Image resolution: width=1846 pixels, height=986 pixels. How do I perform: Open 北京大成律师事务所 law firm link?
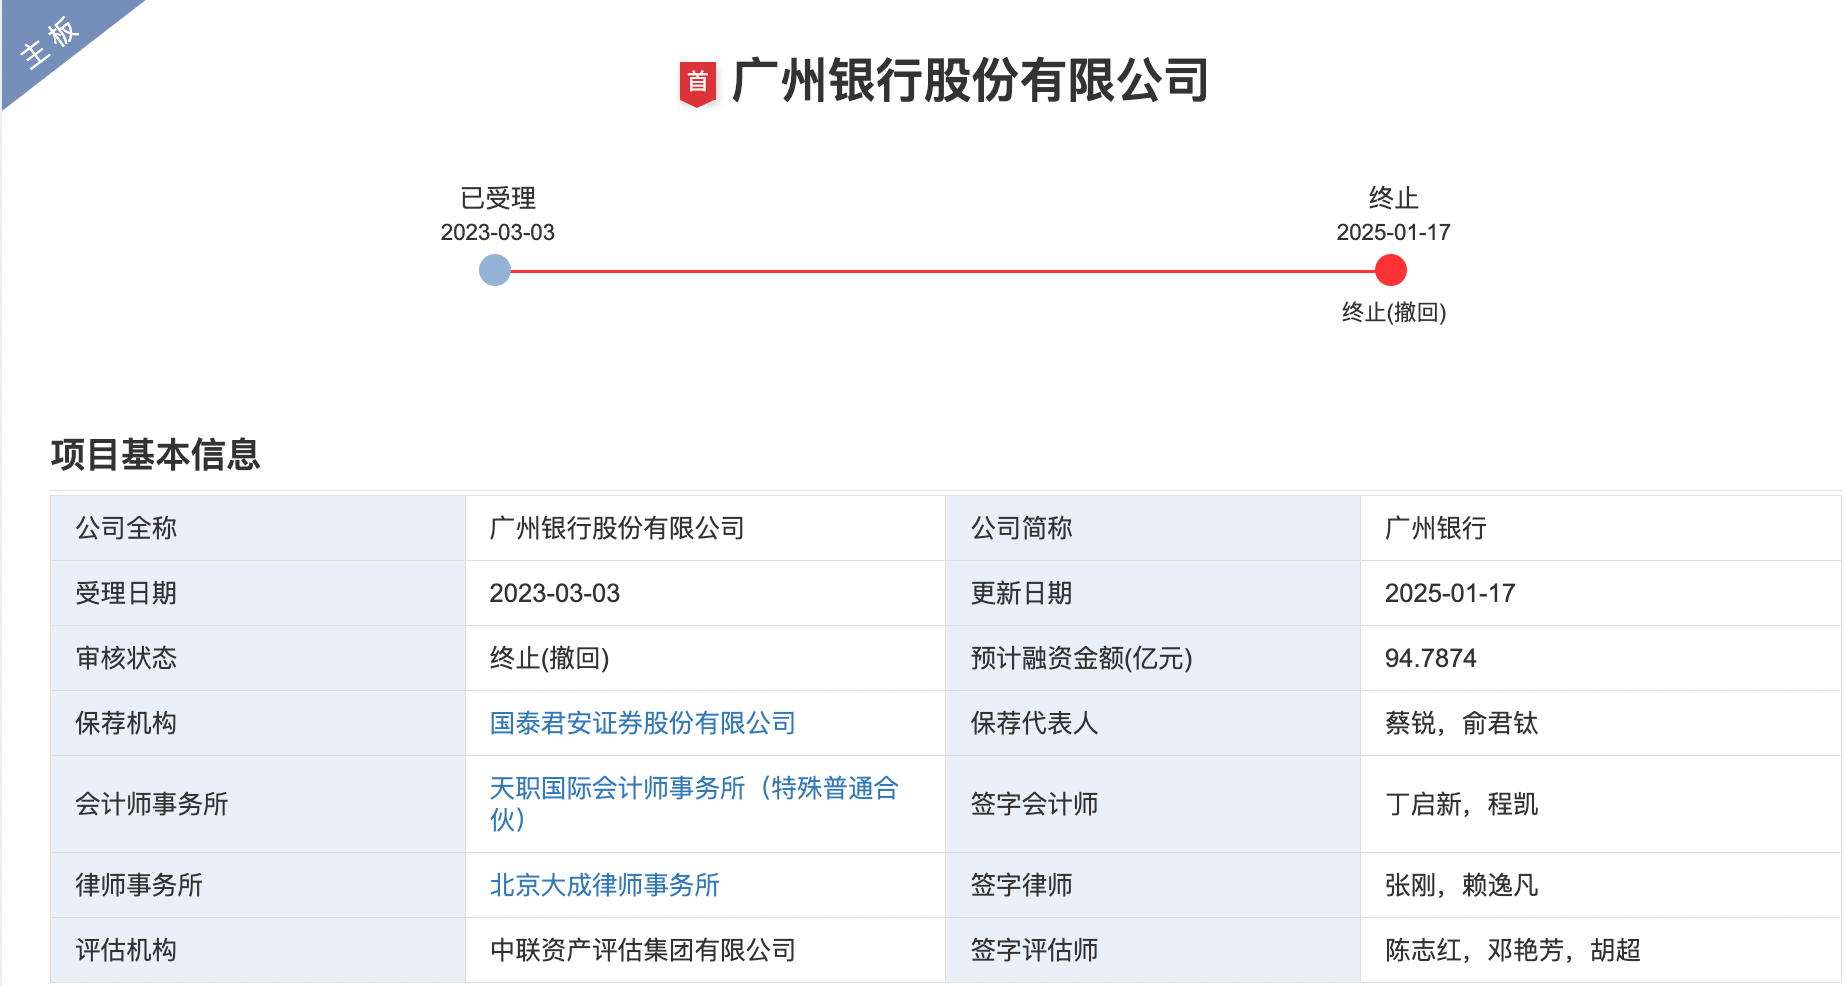click(605, 885)
